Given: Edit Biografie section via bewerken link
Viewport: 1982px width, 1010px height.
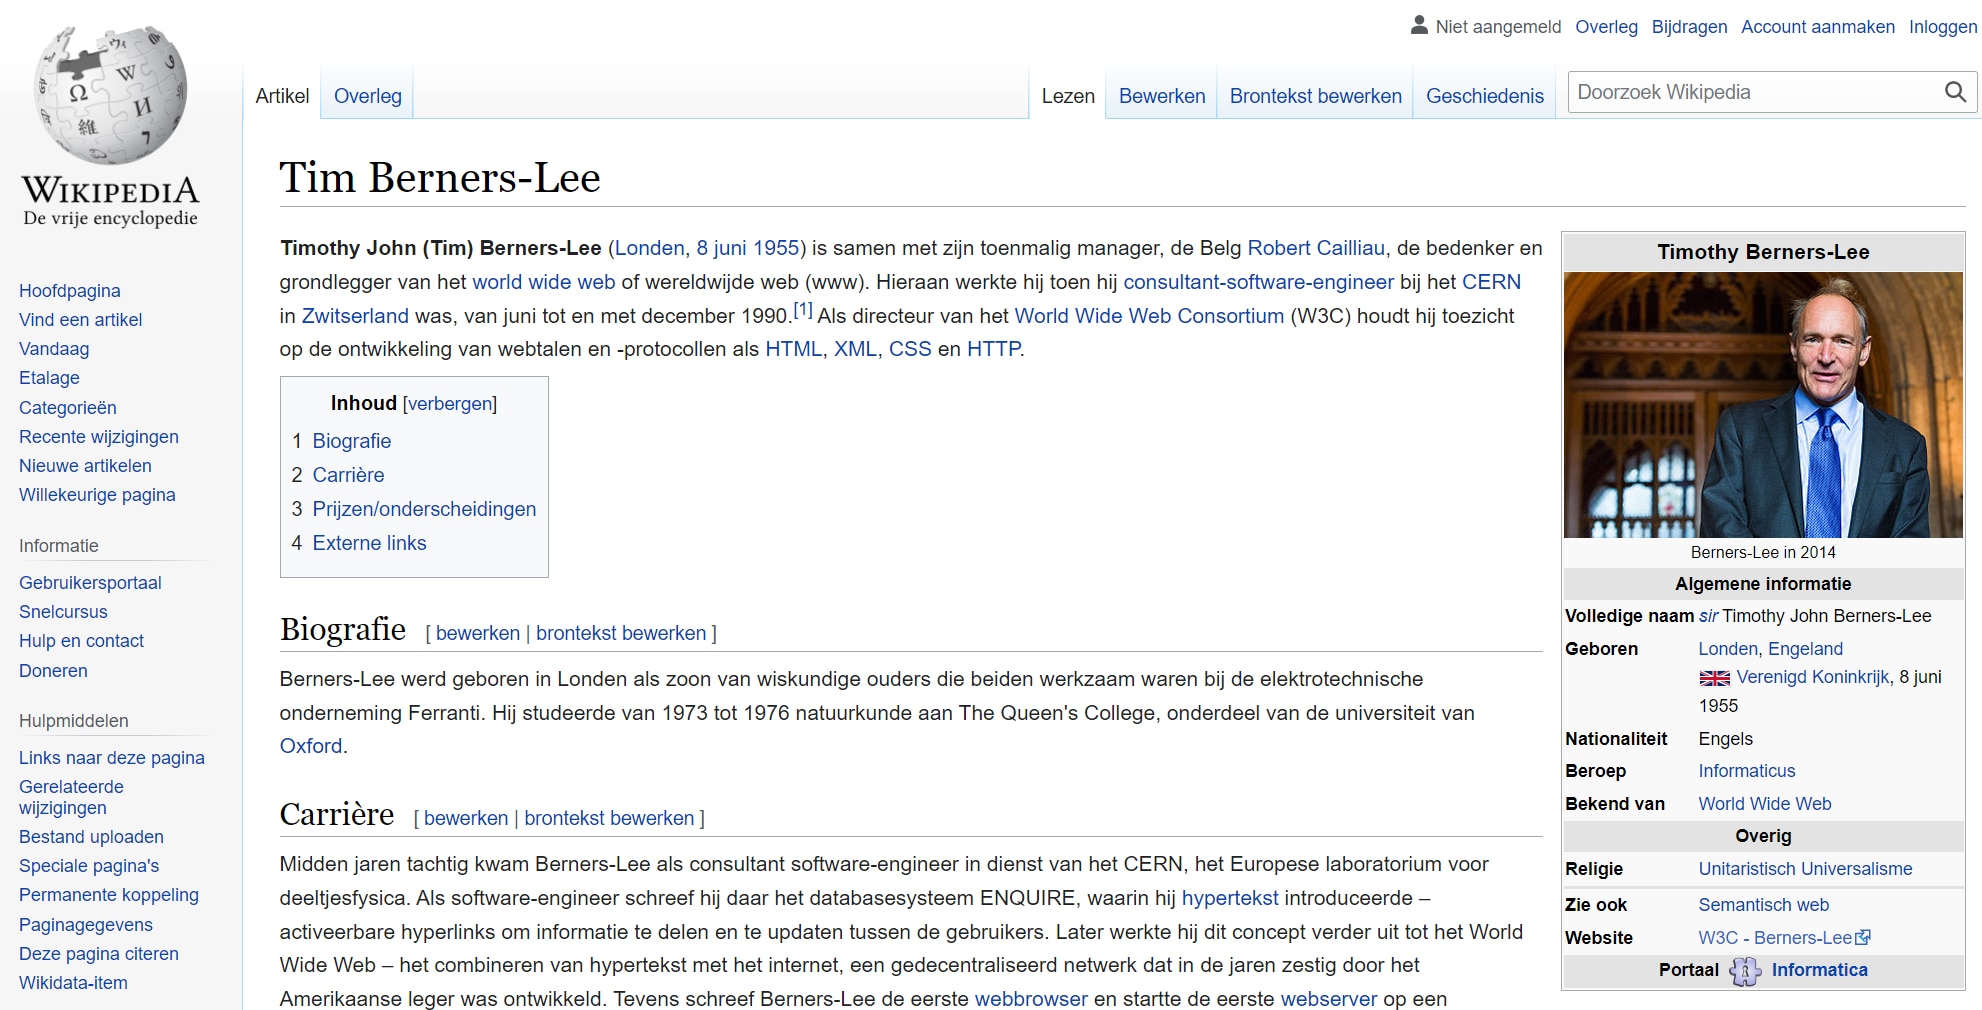Looking at the screenshot, I should coord(477,633).
